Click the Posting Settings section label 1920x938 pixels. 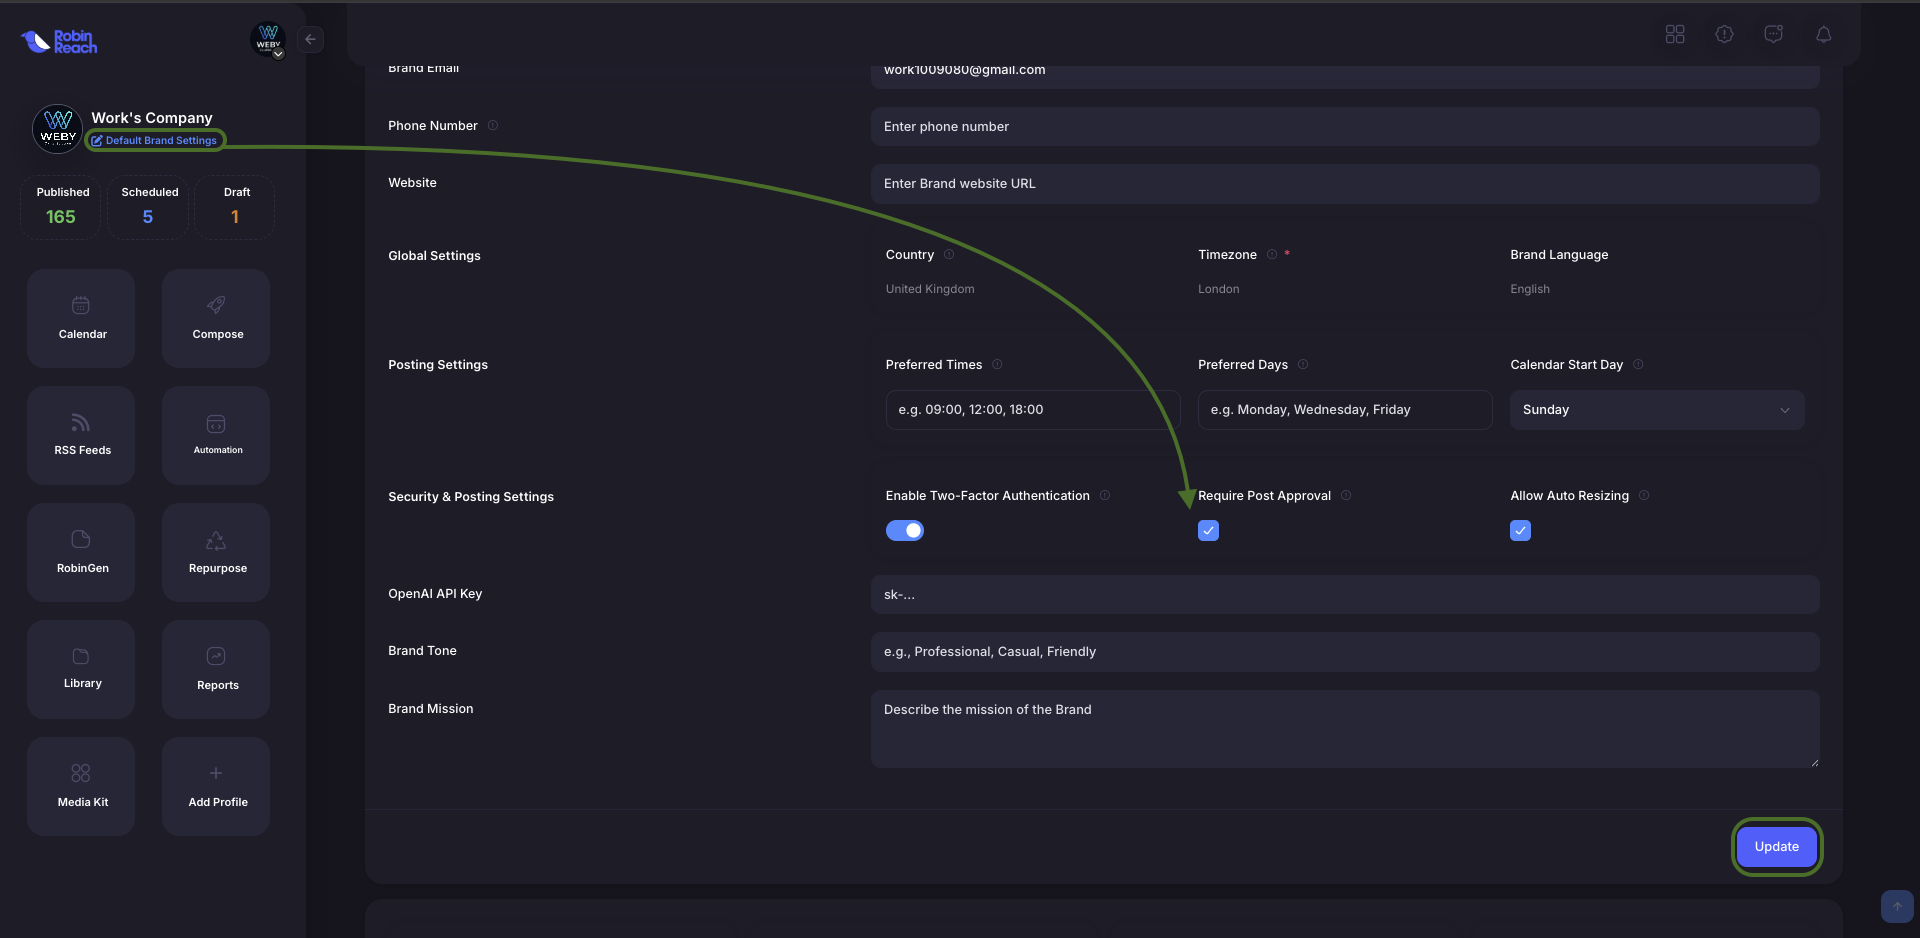click(x=438, y=365)
